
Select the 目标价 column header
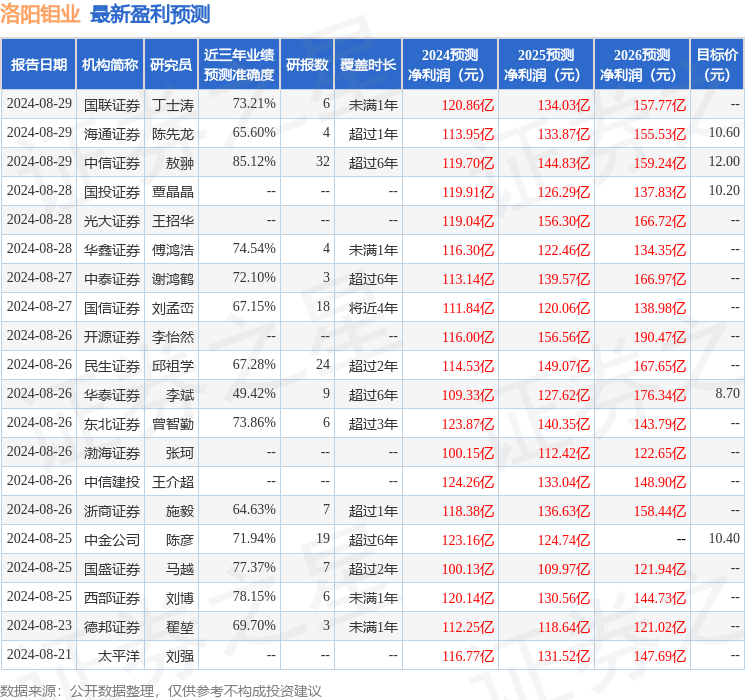[x=717, y=65]
